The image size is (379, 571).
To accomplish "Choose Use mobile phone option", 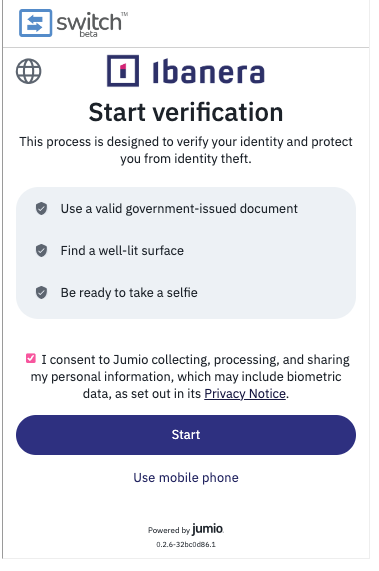I will (x=186, y=477).
